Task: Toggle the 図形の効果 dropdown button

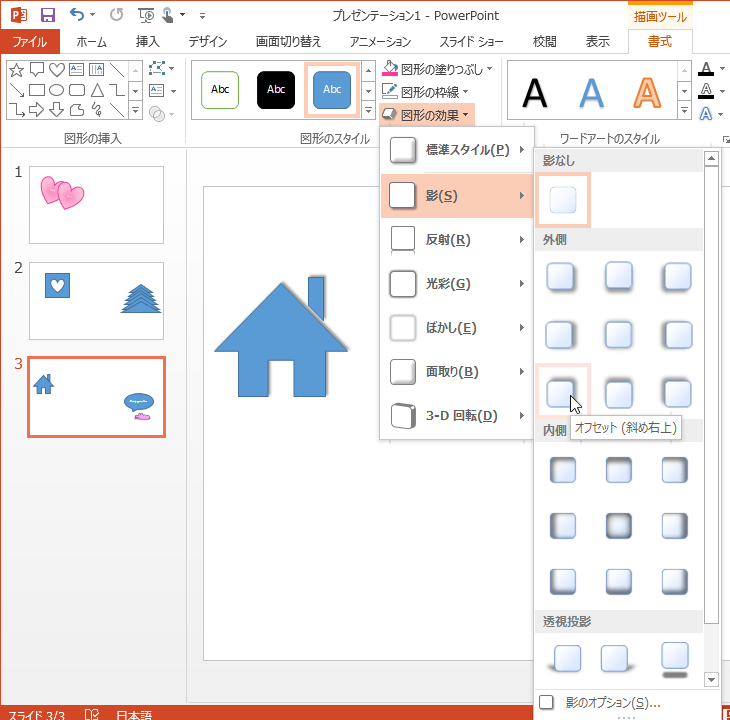Action: 427,114
